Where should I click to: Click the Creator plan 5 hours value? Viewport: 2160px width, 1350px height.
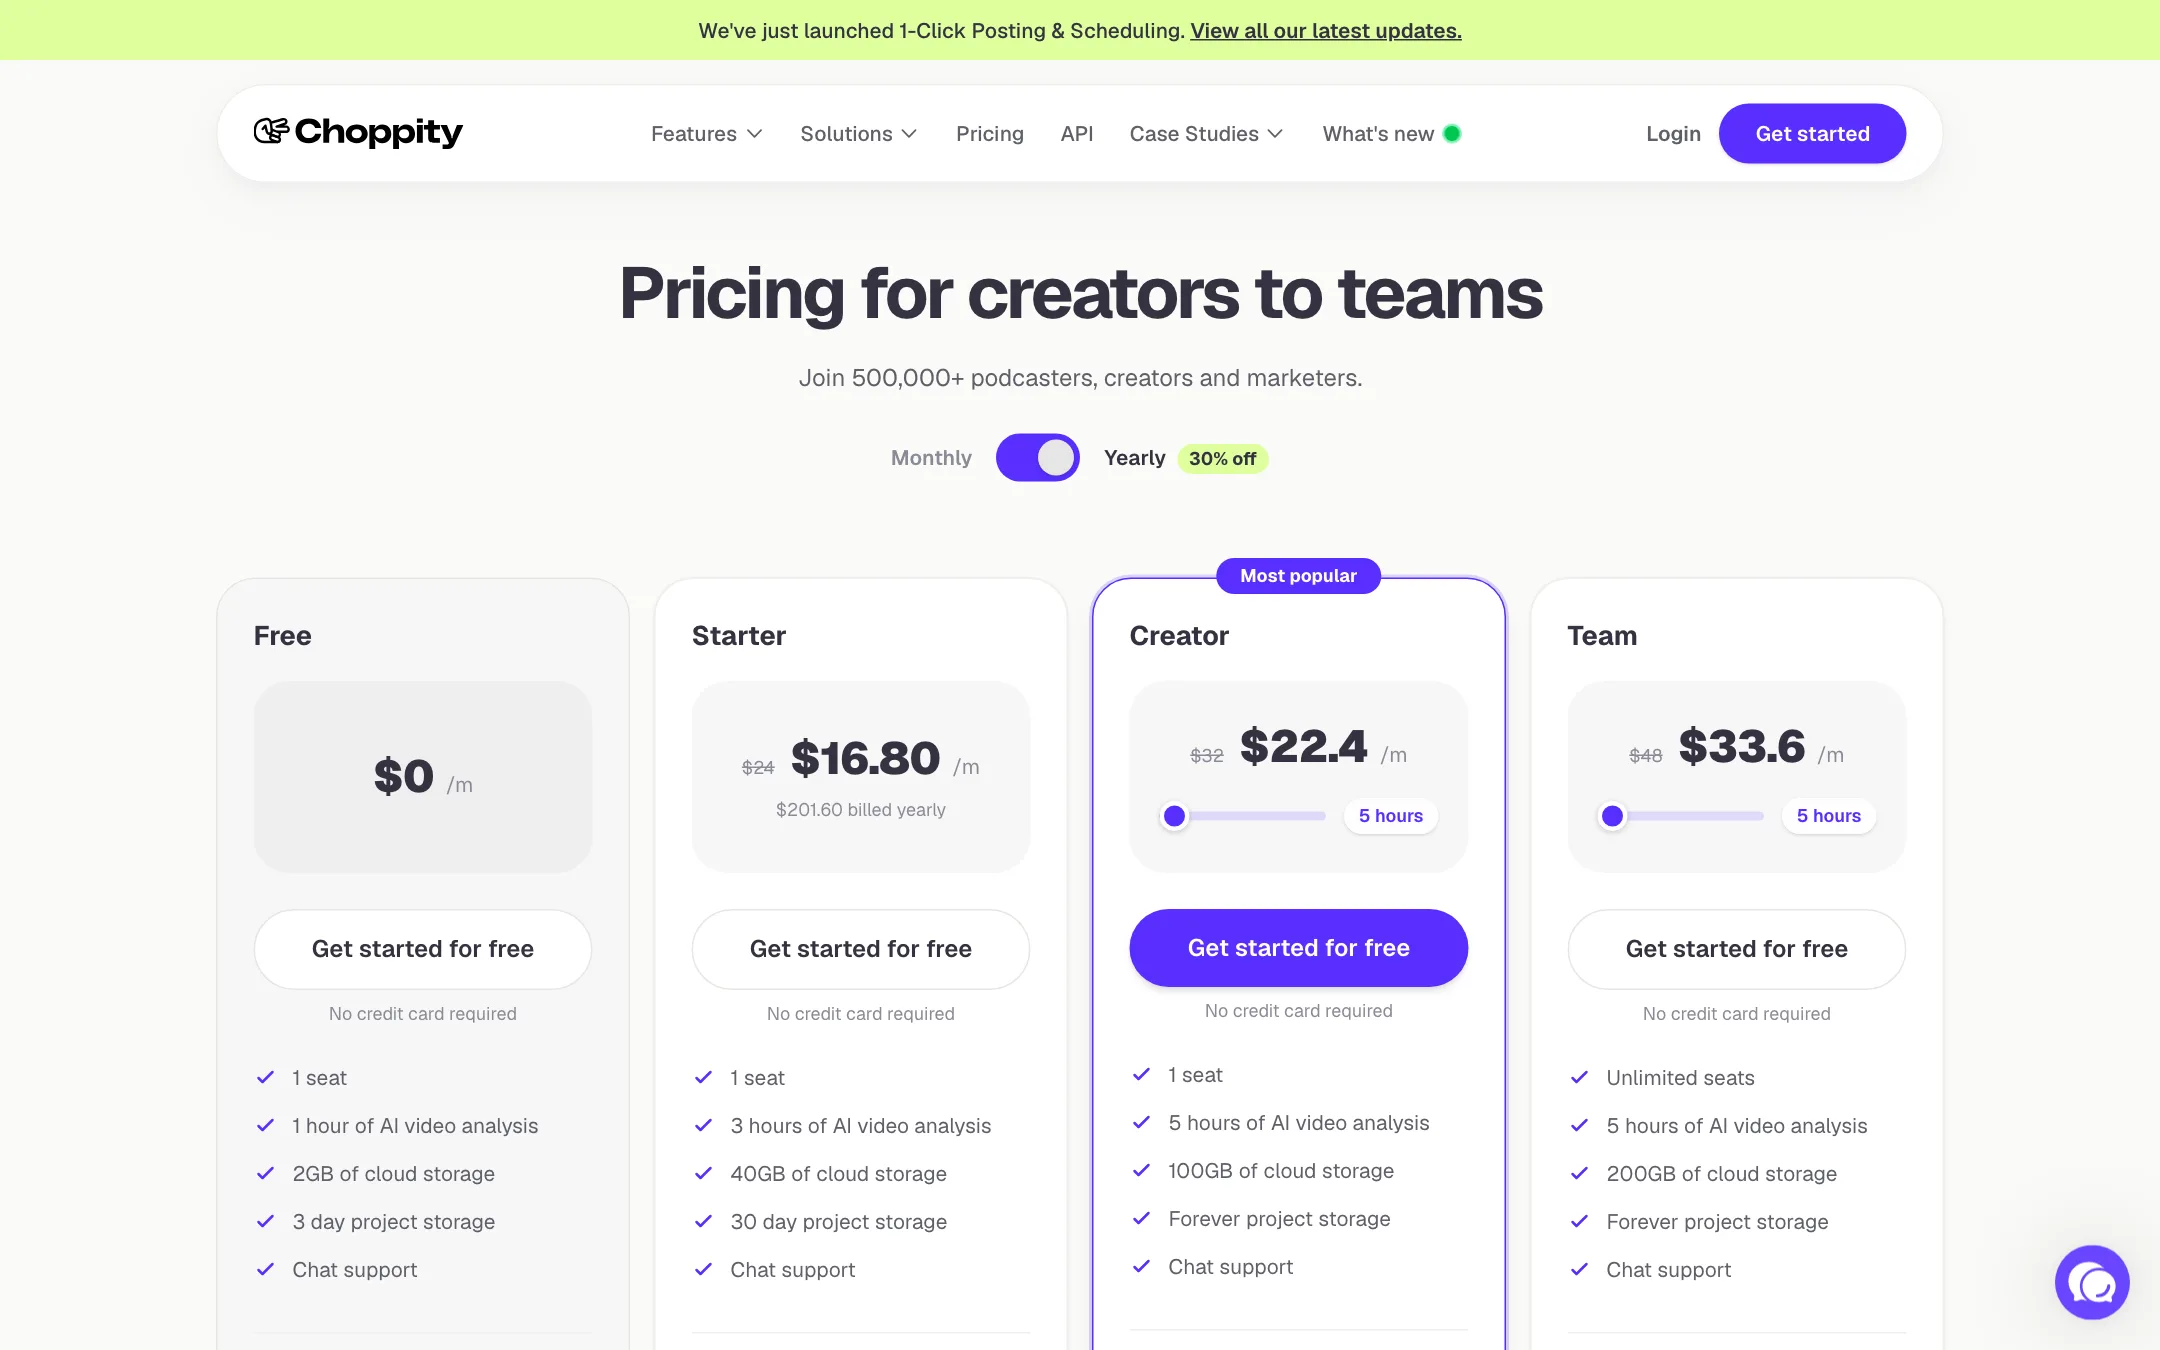(x=1390, y=816)
